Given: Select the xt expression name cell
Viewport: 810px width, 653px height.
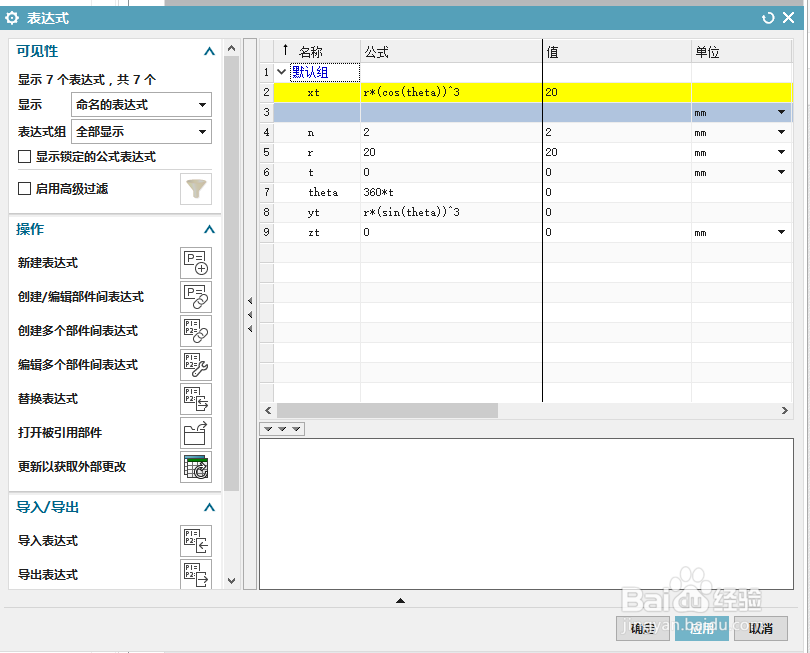Looking at the screenshot, I should [317, 92].
